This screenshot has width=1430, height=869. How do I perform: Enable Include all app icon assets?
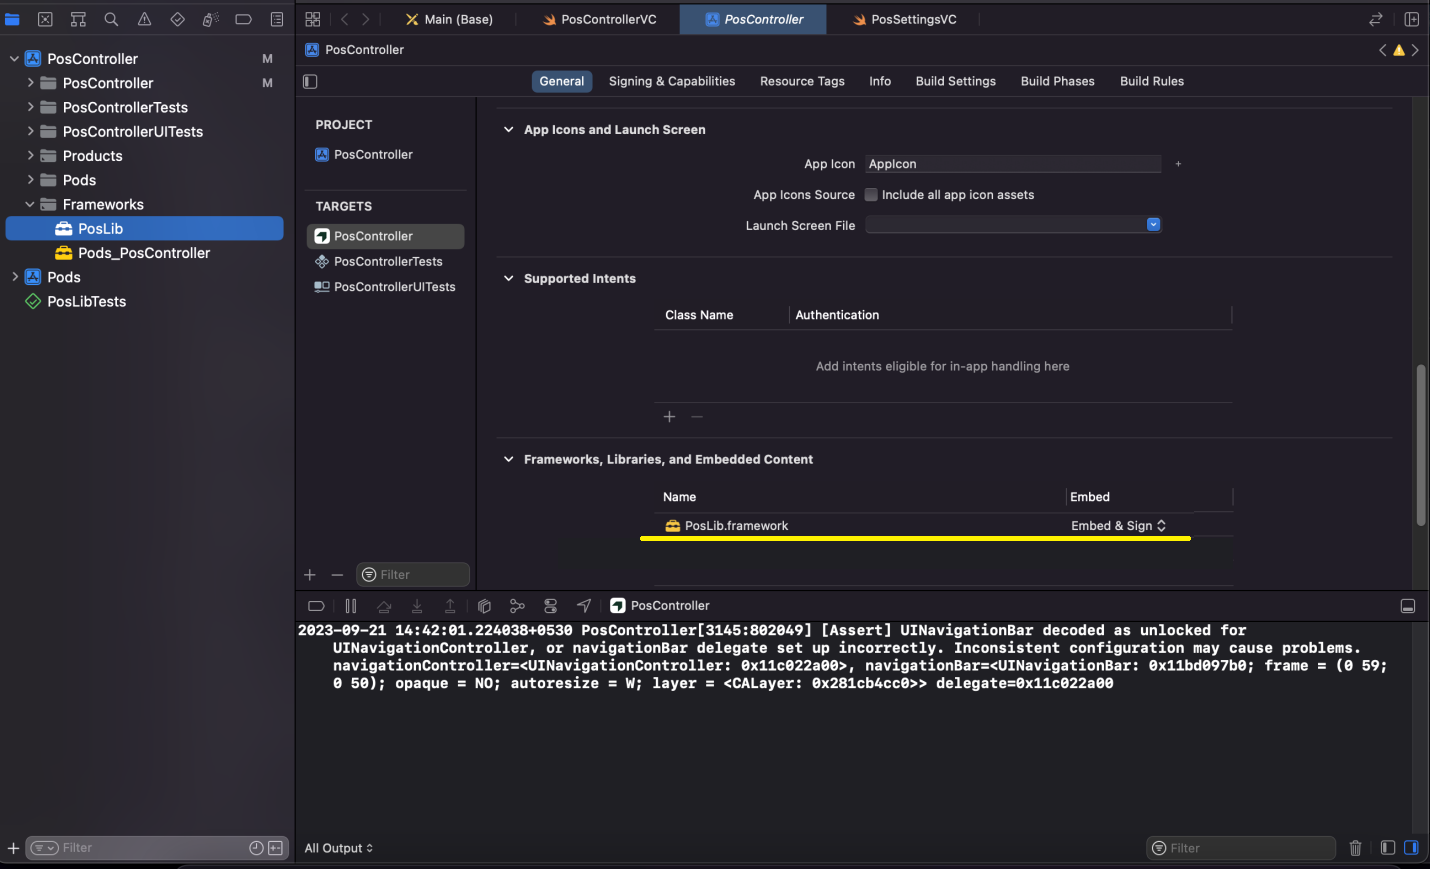(x=871, y=195)
